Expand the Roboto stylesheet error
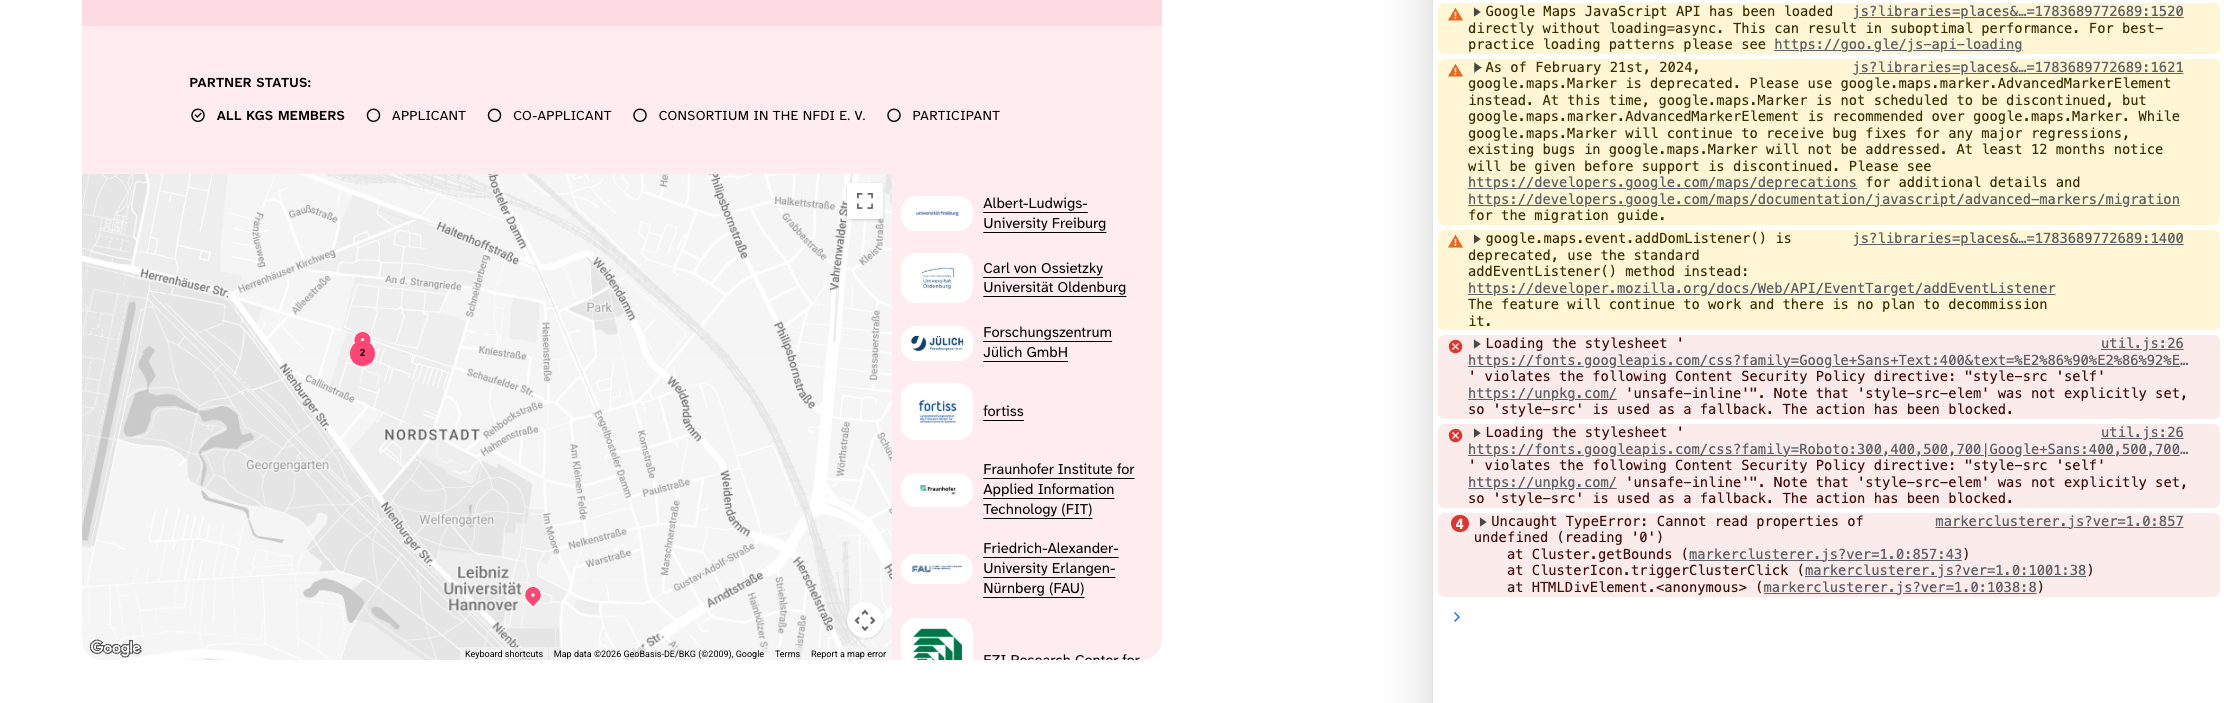Screen dimensions: 2224x703 (x=1477, y=433)
